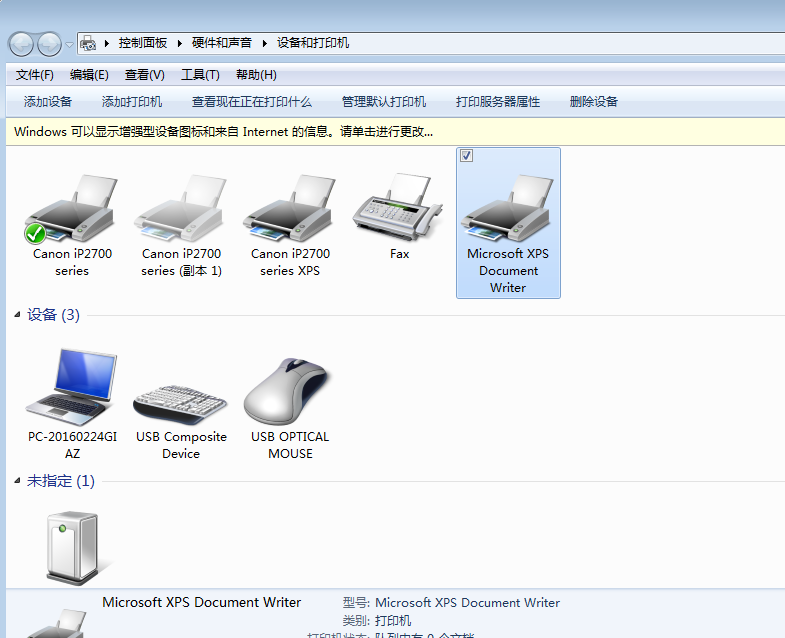Open the 工具(T) menu

tap(200, 75)
